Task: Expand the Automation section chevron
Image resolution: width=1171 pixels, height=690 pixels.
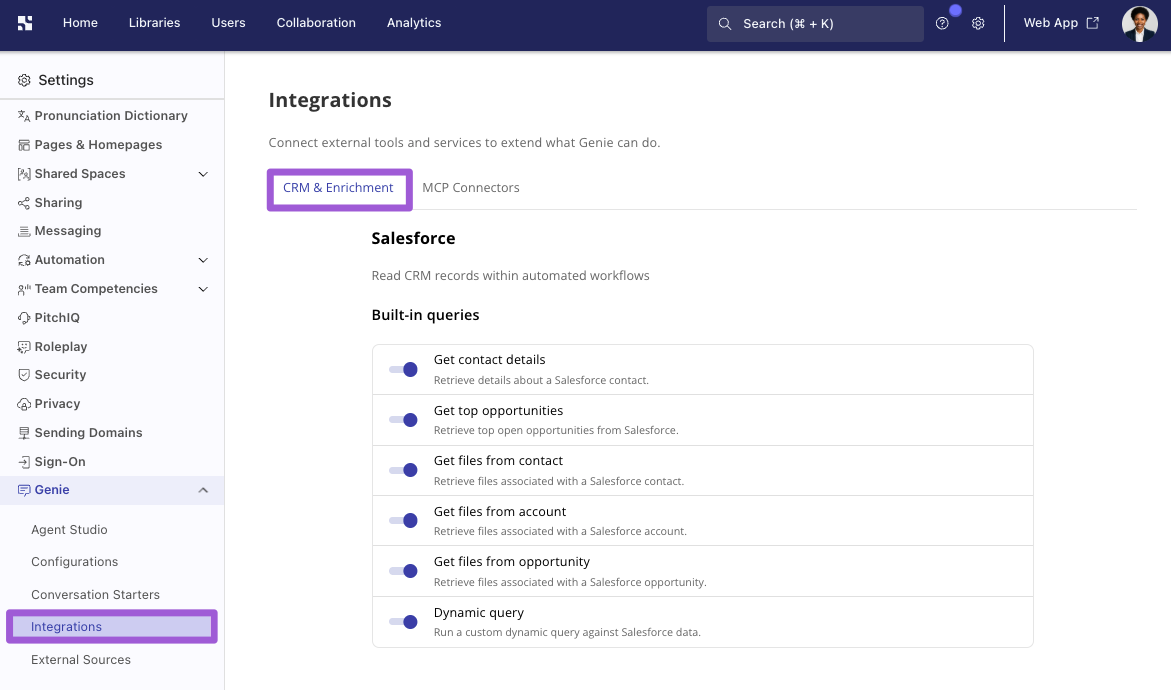Action: click(x=203, y=260)
